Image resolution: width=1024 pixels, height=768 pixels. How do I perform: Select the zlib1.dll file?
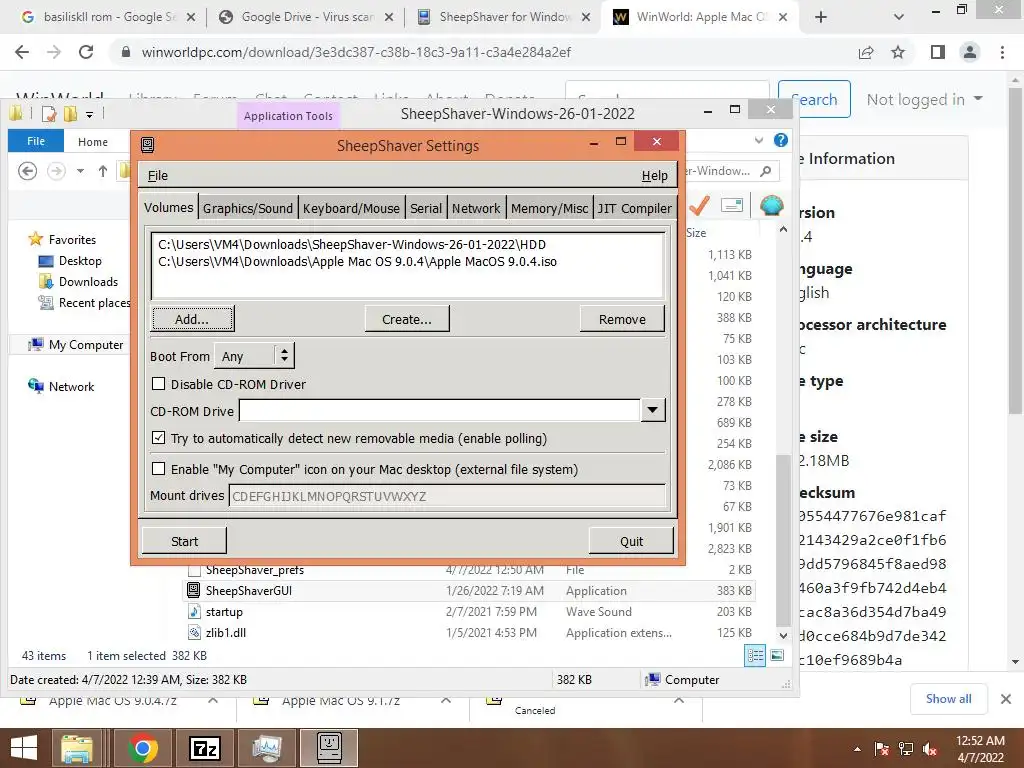pyautogui.click(x=225, y=633)
